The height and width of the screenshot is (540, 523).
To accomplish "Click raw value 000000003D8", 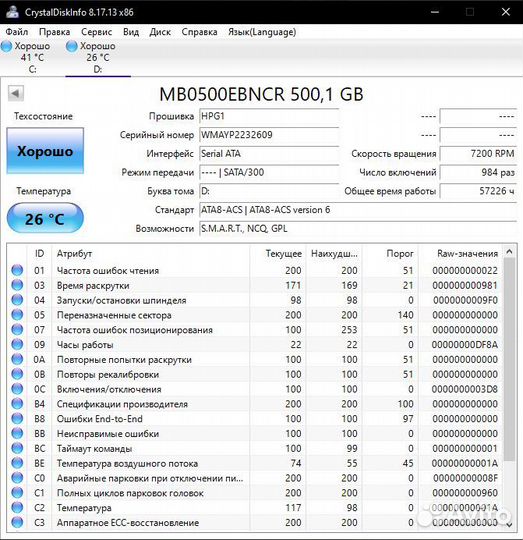I will (465, 389).
